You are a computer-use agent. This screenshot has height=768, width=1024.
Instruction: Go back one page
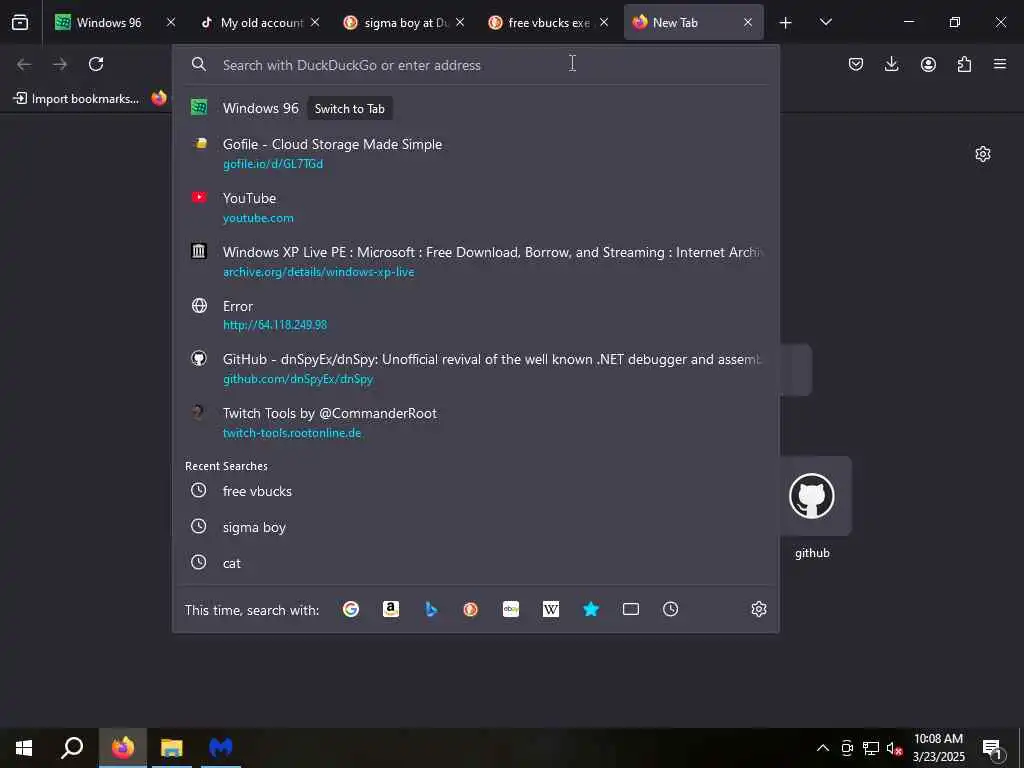point(24,64)
